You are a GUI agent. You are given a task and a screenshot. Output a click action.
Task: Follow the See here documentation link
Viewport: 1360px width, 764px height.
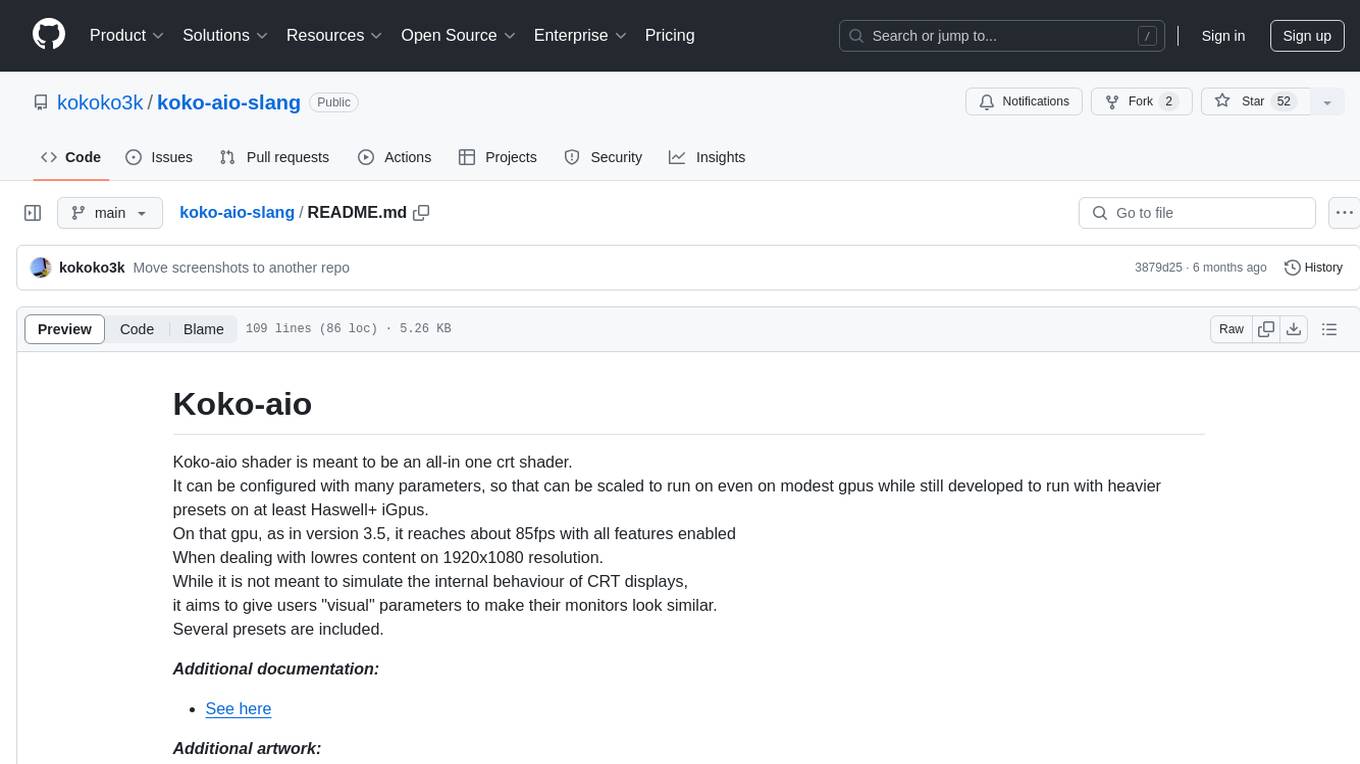238,708
